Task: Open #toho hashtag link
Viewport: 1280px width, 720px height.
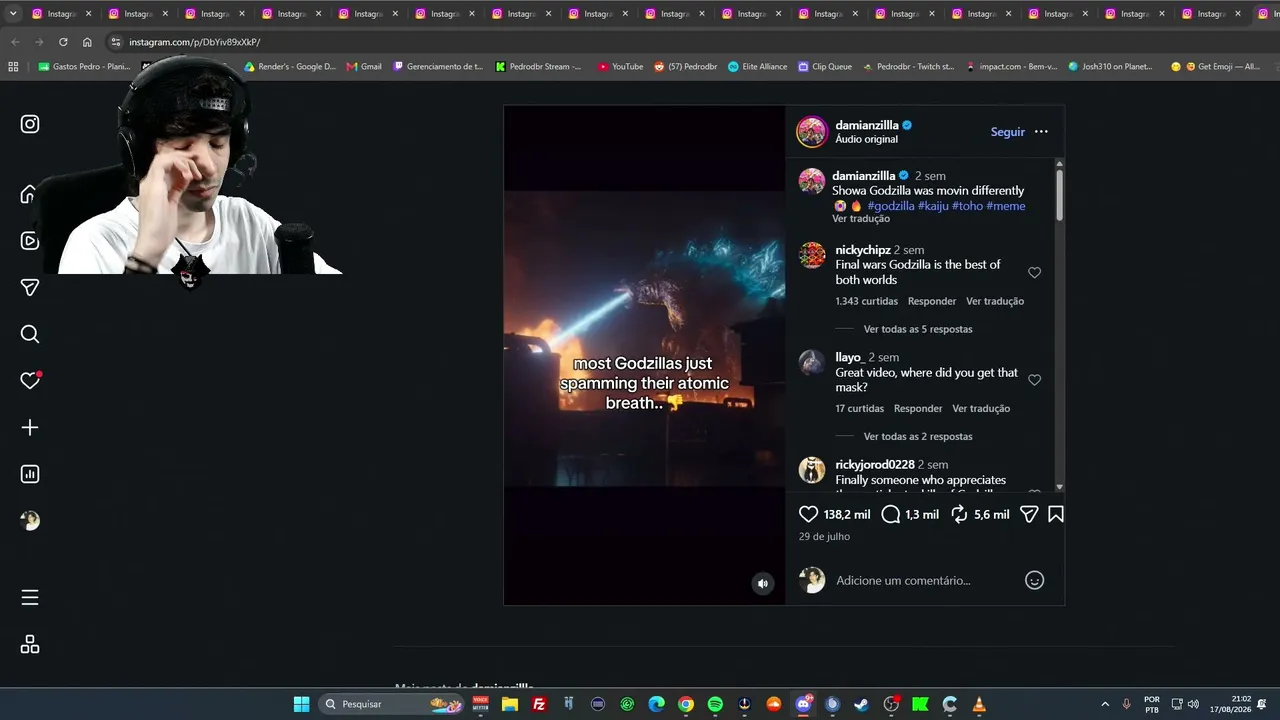Action: [967, 206]
